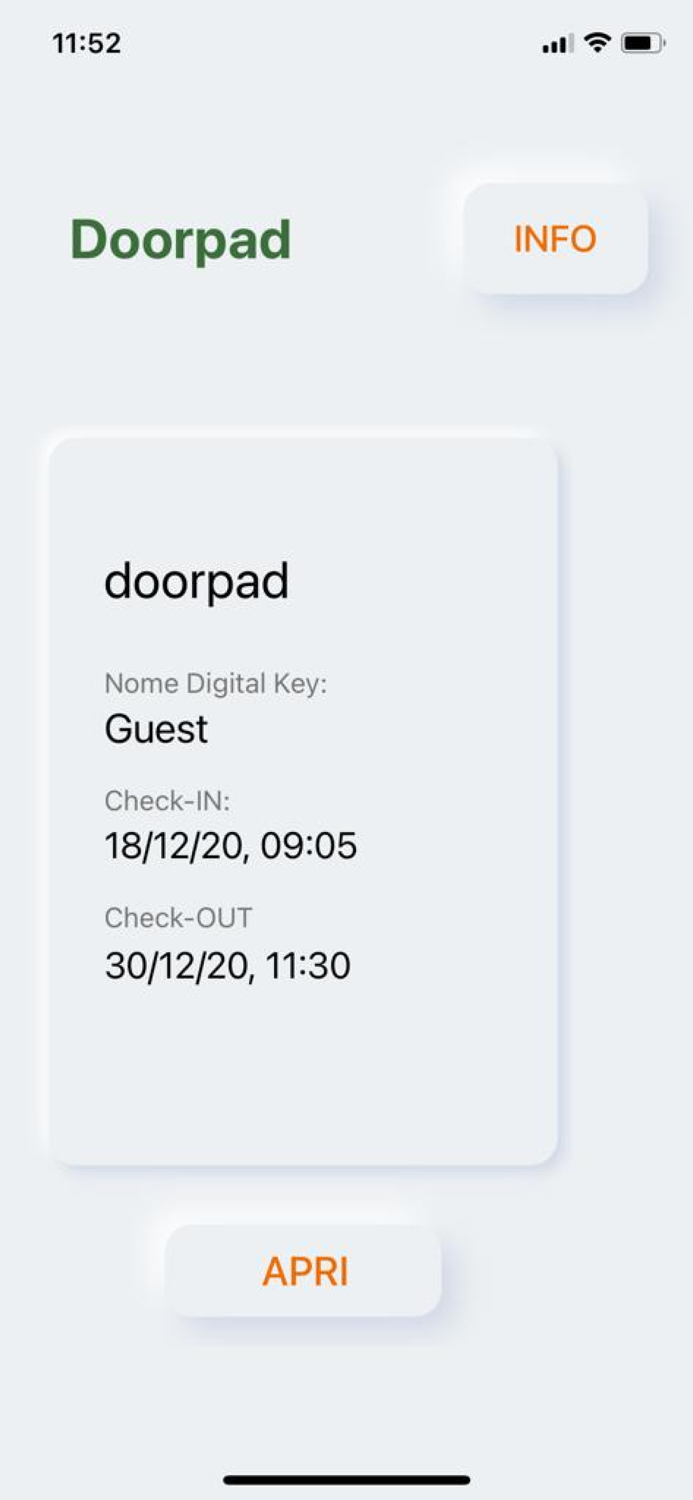Screen dimensions: 693x1500
Task: Tap the Check-IN date and time
Action: tap(231, 846)
